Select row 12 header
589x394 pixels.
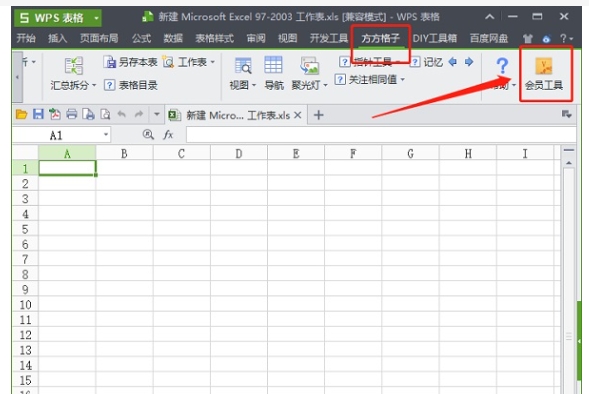[25, 335]
